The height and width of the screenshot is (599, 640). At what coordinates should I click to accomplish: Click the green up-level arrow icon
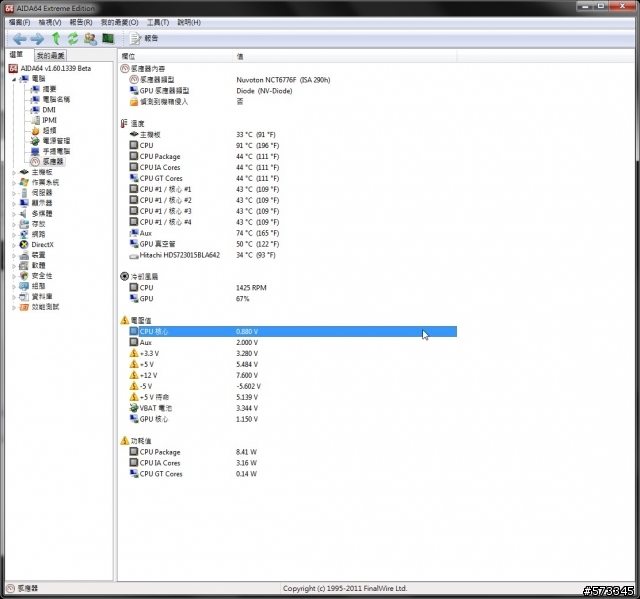[x=56, y=38]
